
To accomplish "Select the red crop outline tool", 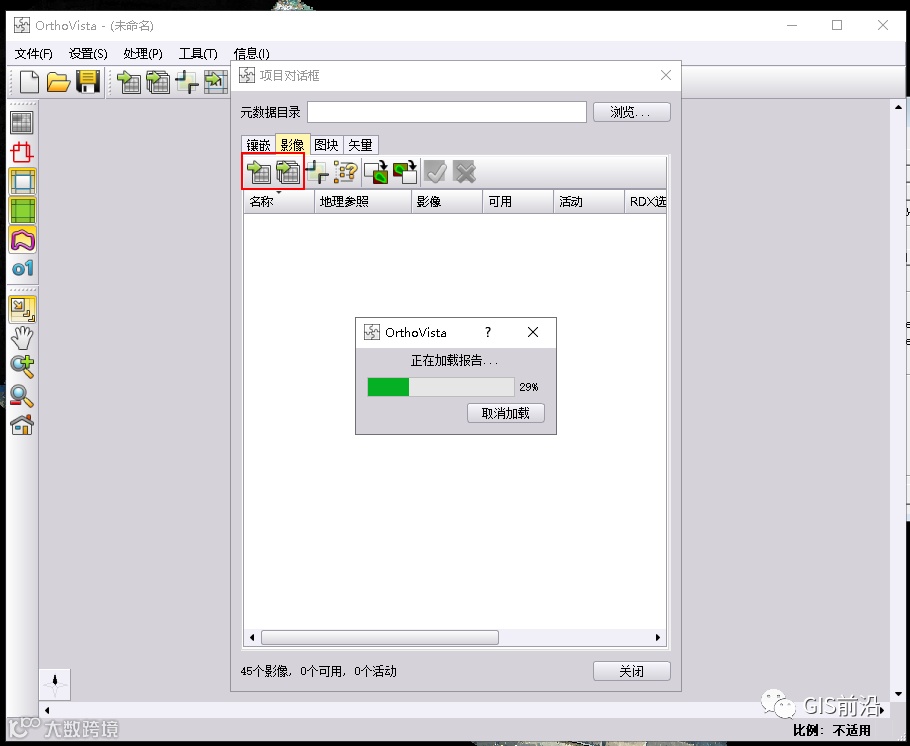I will tap(22, 152).
